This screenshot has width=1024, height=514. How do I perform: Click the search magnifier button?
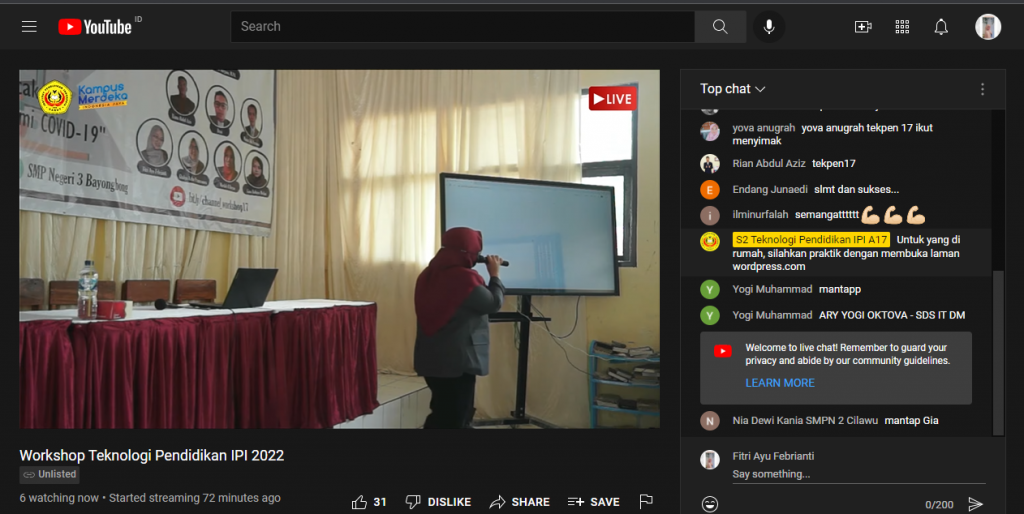point(720,27)
